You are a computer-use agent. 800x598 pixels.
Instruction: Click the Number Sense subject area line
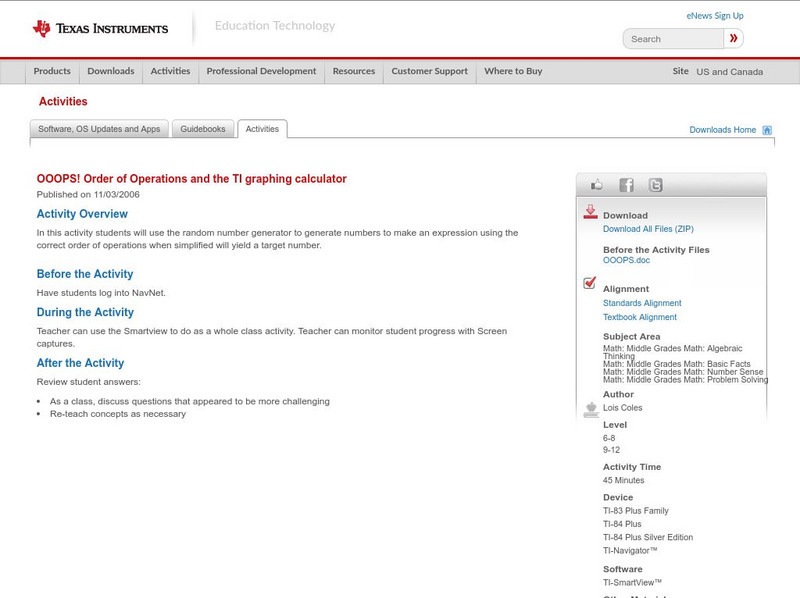coord(683,372)
